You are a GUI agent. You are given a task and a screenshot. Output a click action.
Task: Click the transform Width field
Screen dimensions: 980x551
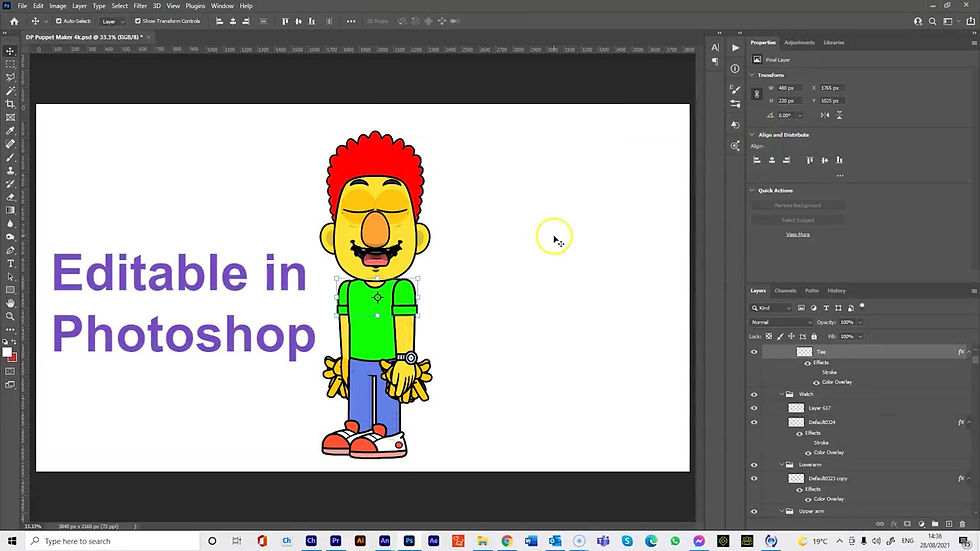pos(791,88)
